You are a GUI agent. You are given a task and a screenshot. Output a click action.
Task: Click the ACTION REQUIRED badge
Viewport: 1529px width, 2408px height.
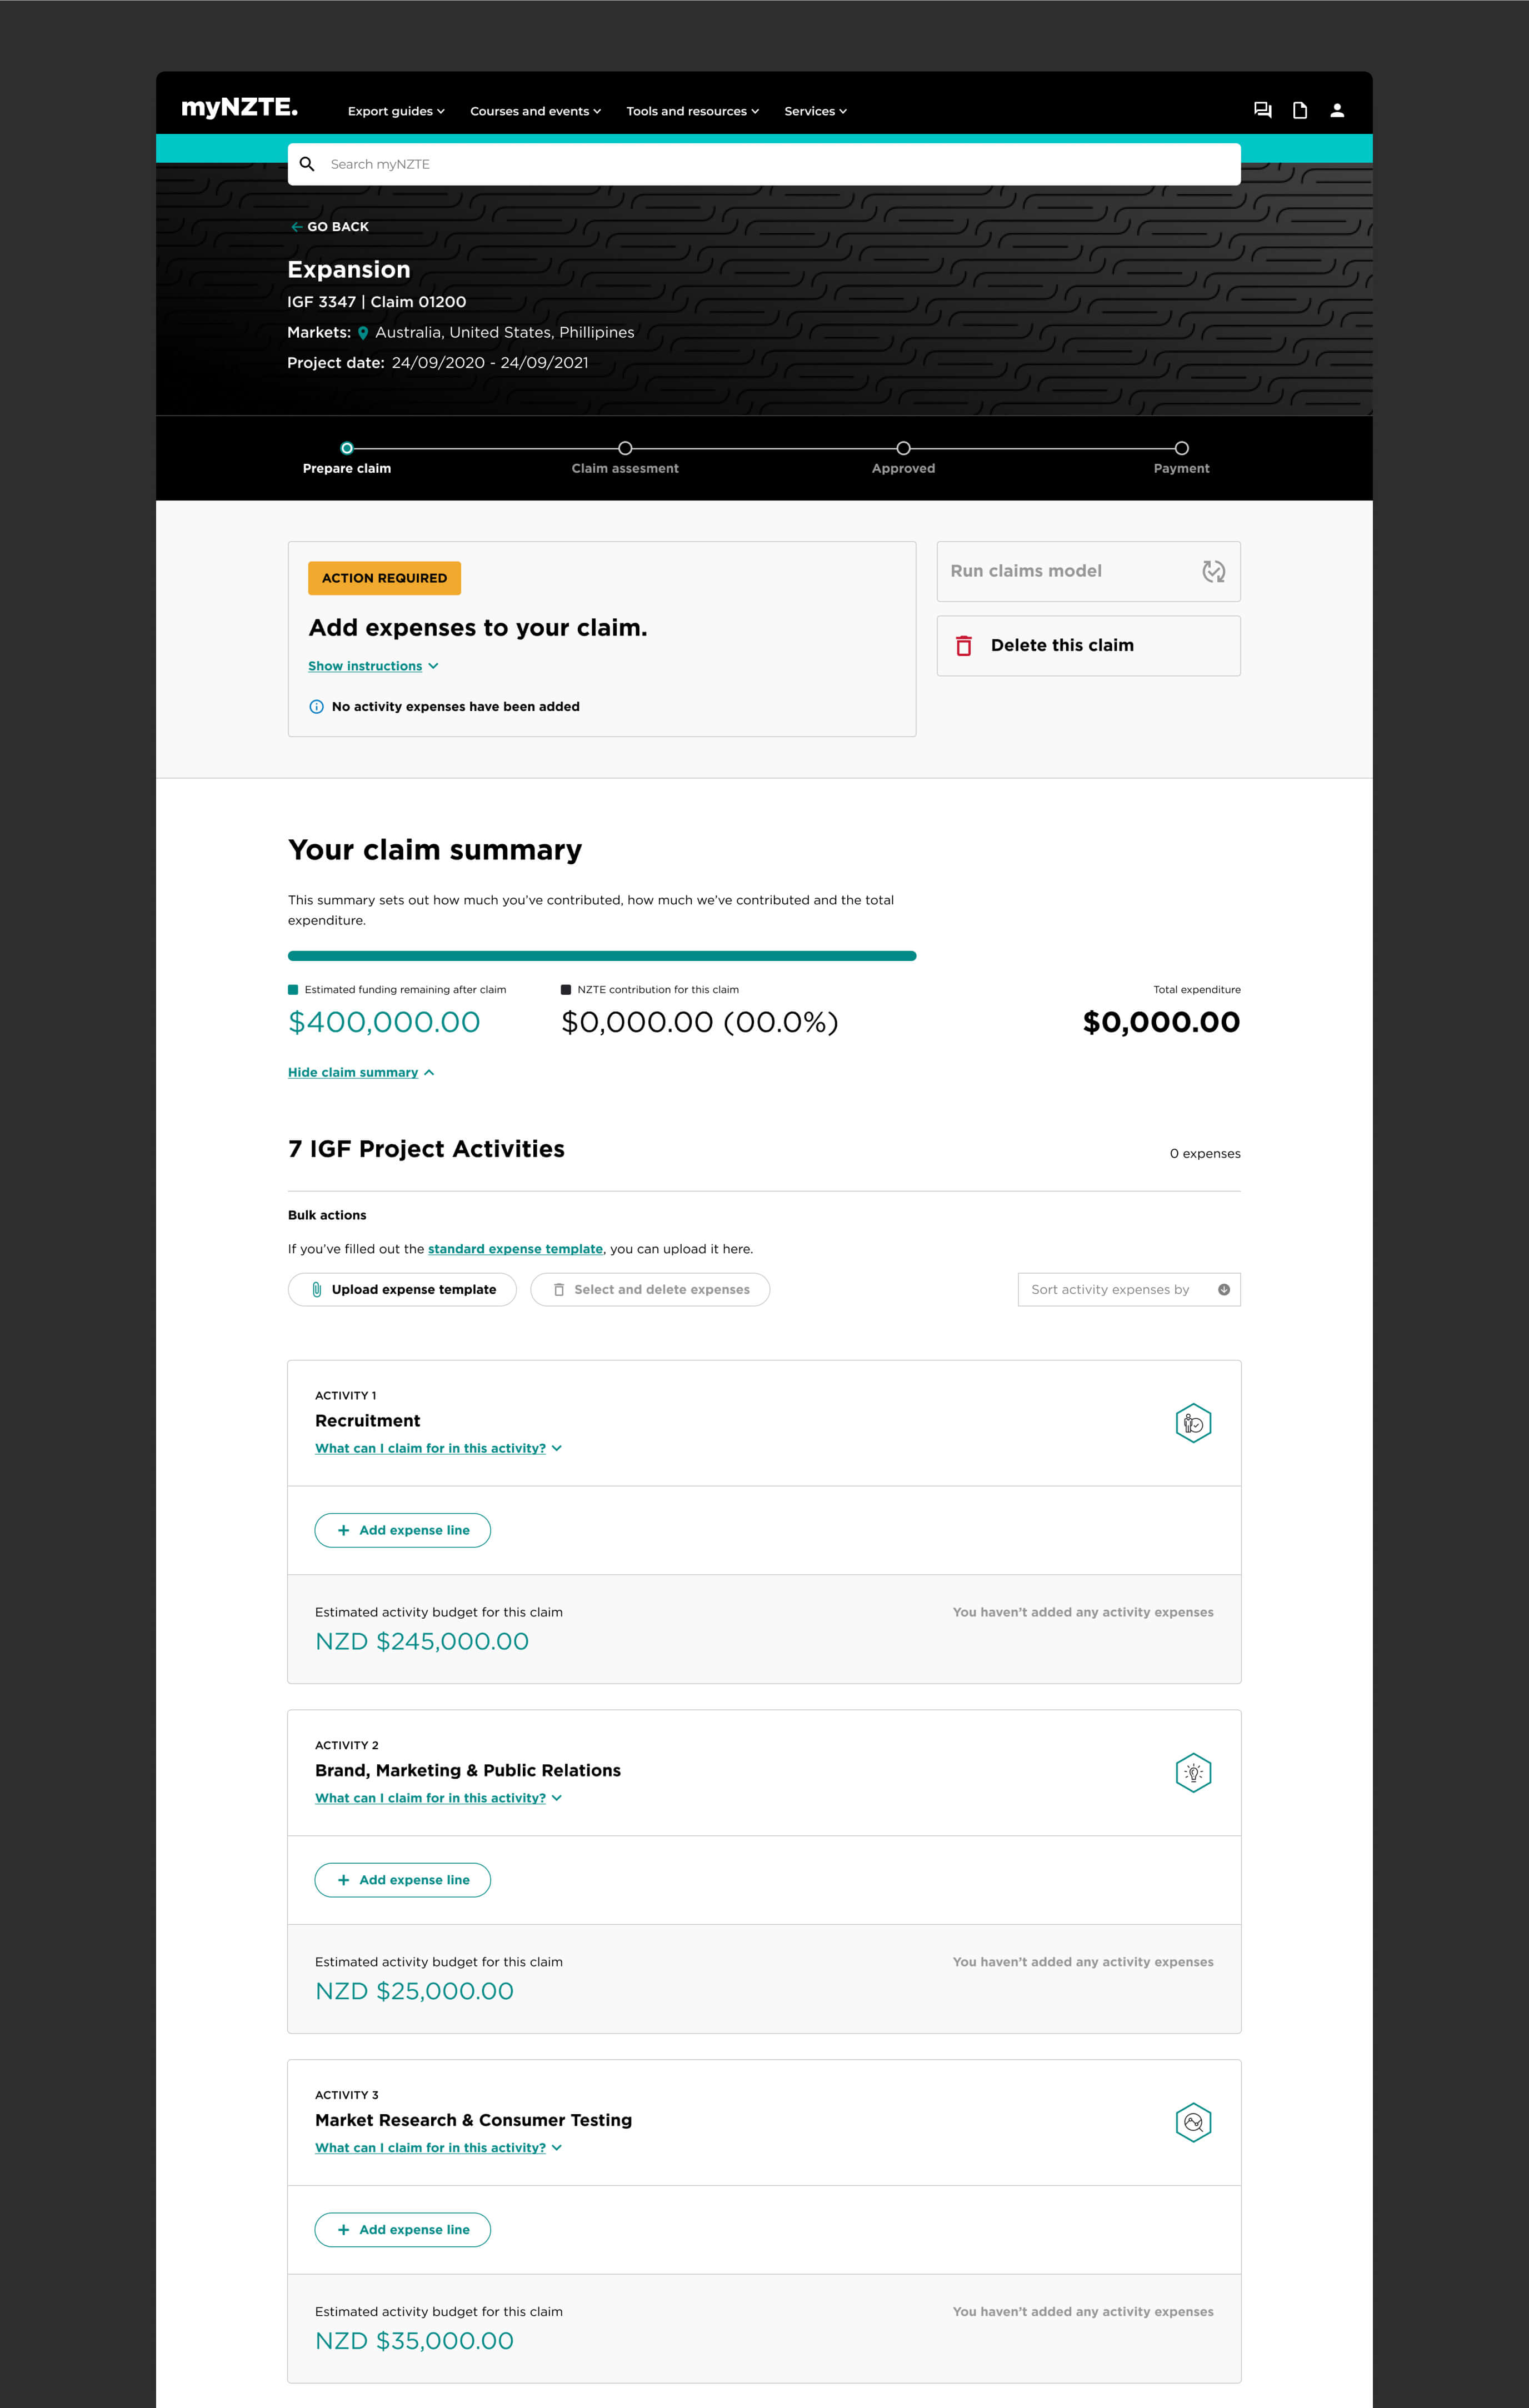384,578
